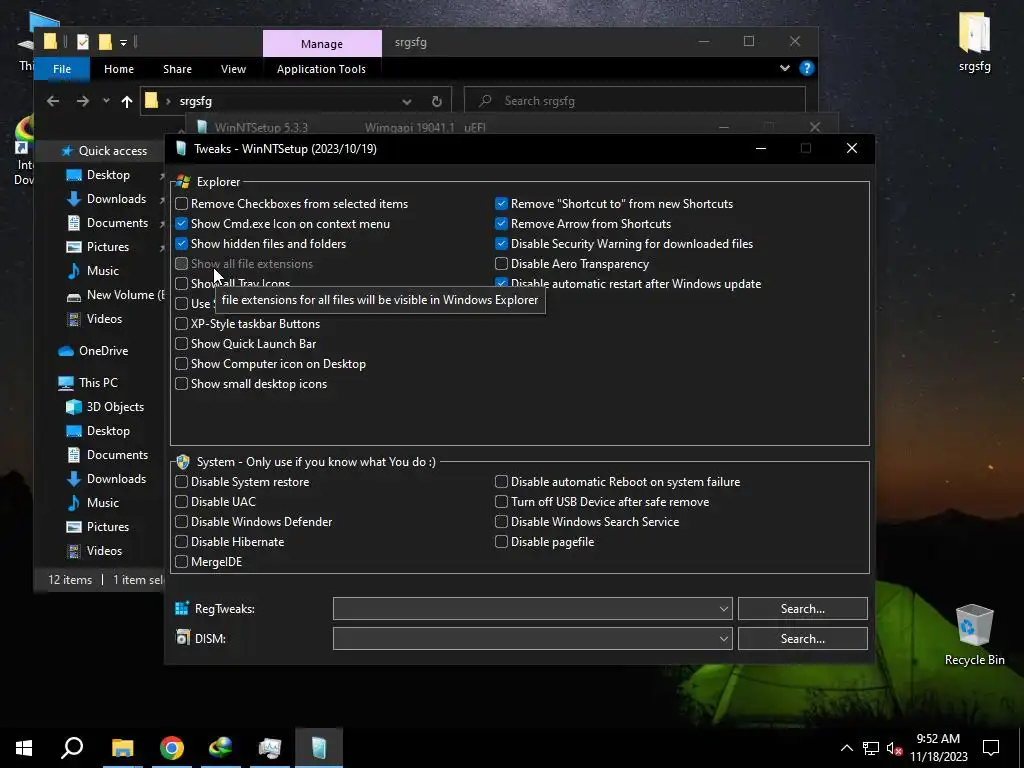The image size is (1024, 768).
Task: Toggle Disable Security Warning for downloaded files
Action: (x=501, y=244)
